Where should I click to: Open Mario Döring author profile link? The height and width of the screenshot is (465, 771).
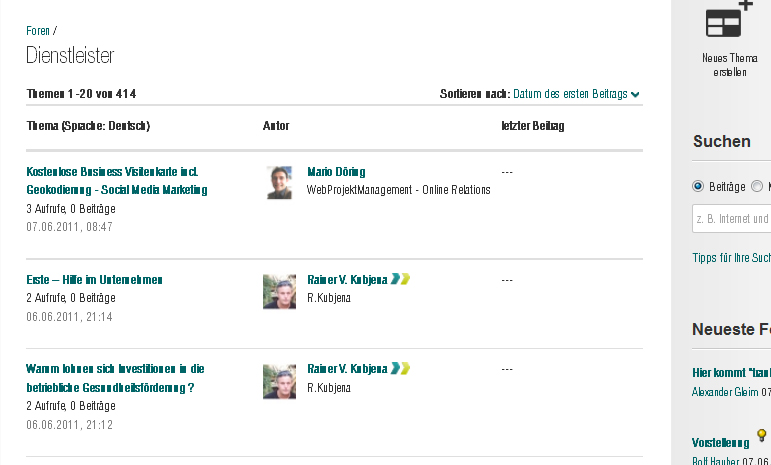[336, 172]
